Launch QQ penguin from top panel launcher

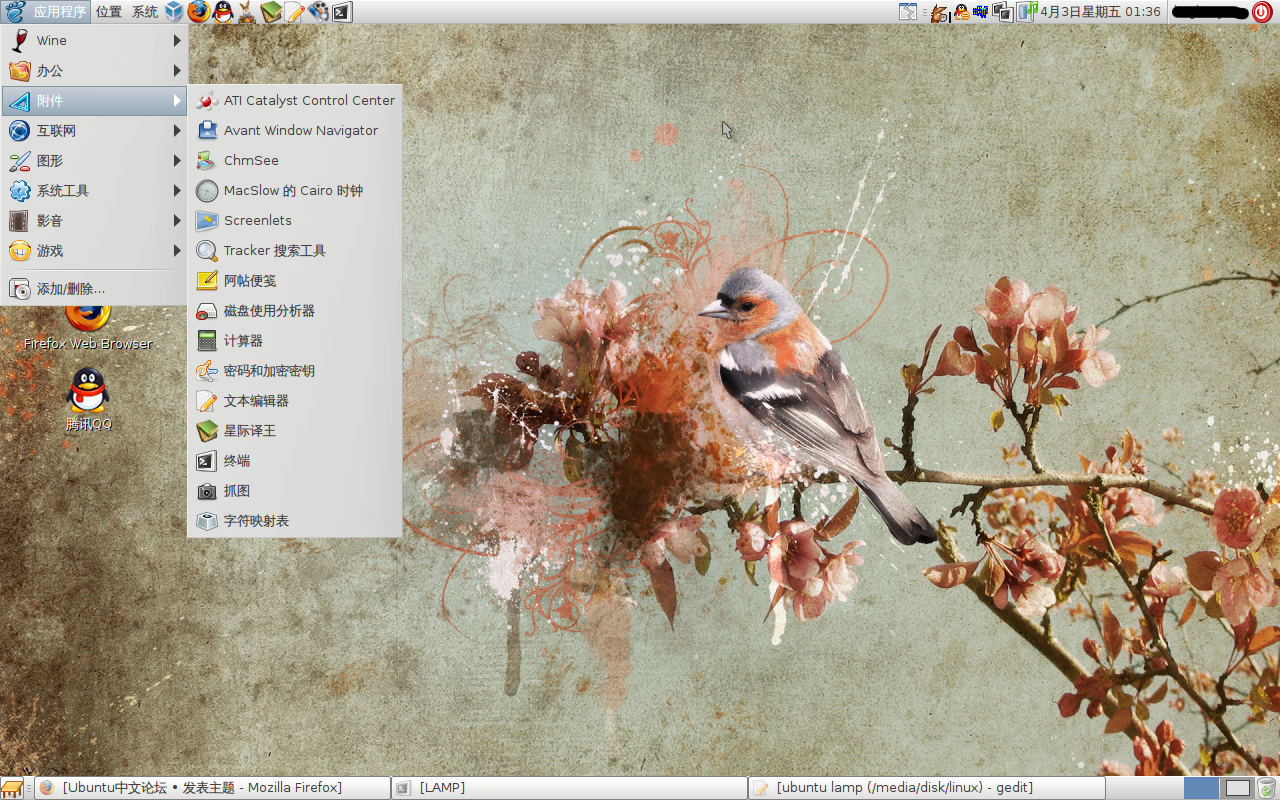[223, 12]
